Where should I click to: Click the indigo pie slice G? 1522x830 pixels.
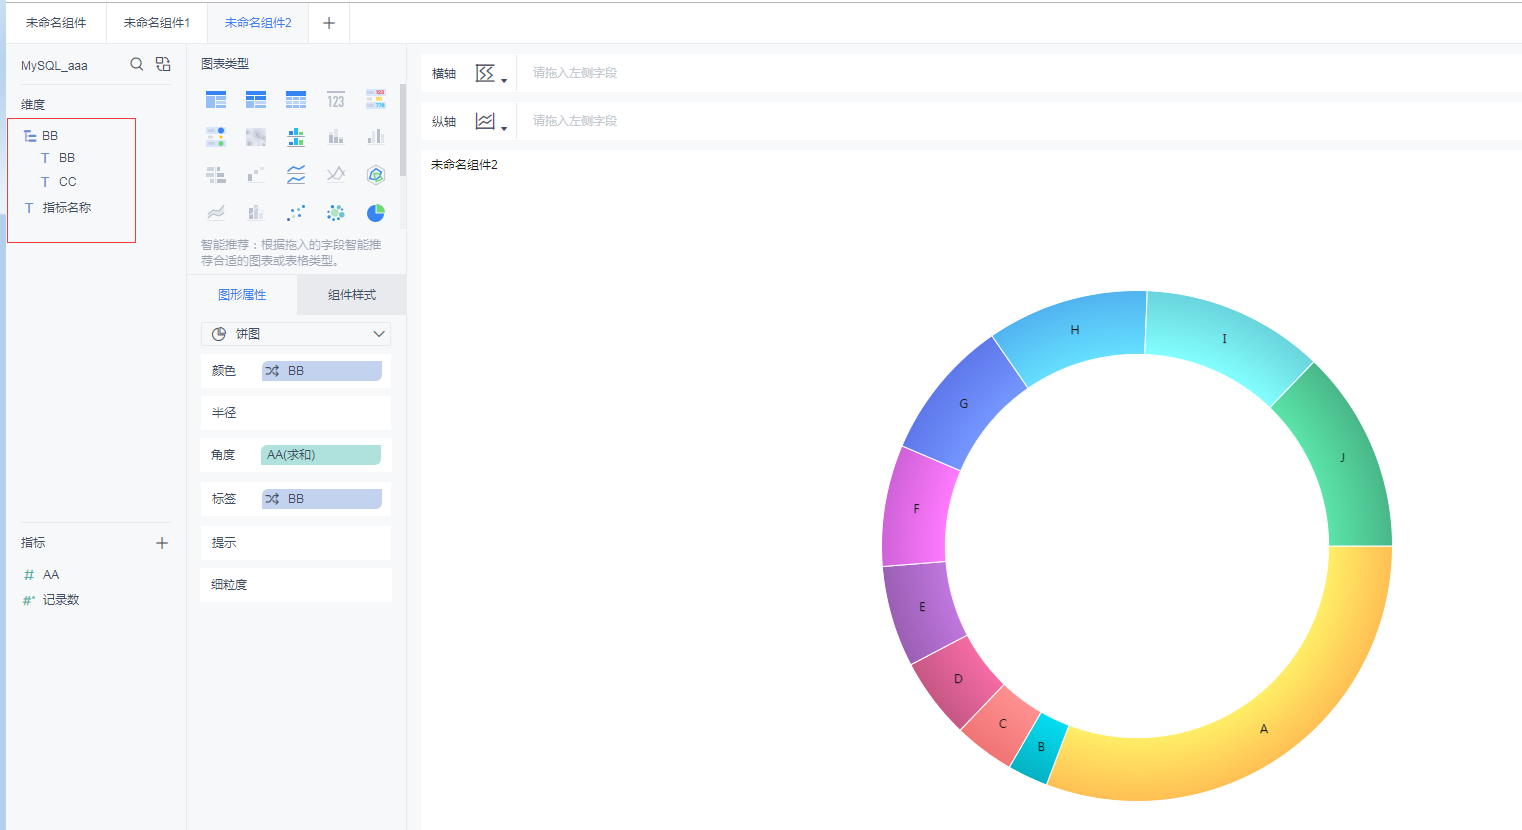point(963,404)
